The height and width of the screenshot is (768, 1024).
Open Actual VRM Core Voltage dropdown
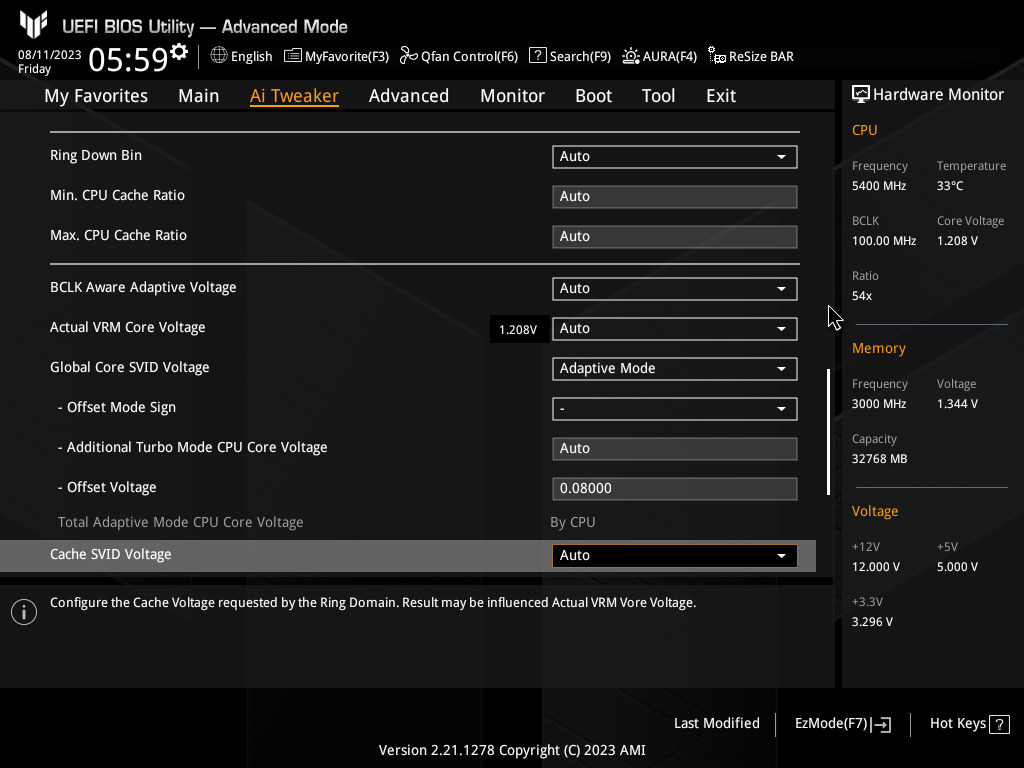(x=675, y=328)
